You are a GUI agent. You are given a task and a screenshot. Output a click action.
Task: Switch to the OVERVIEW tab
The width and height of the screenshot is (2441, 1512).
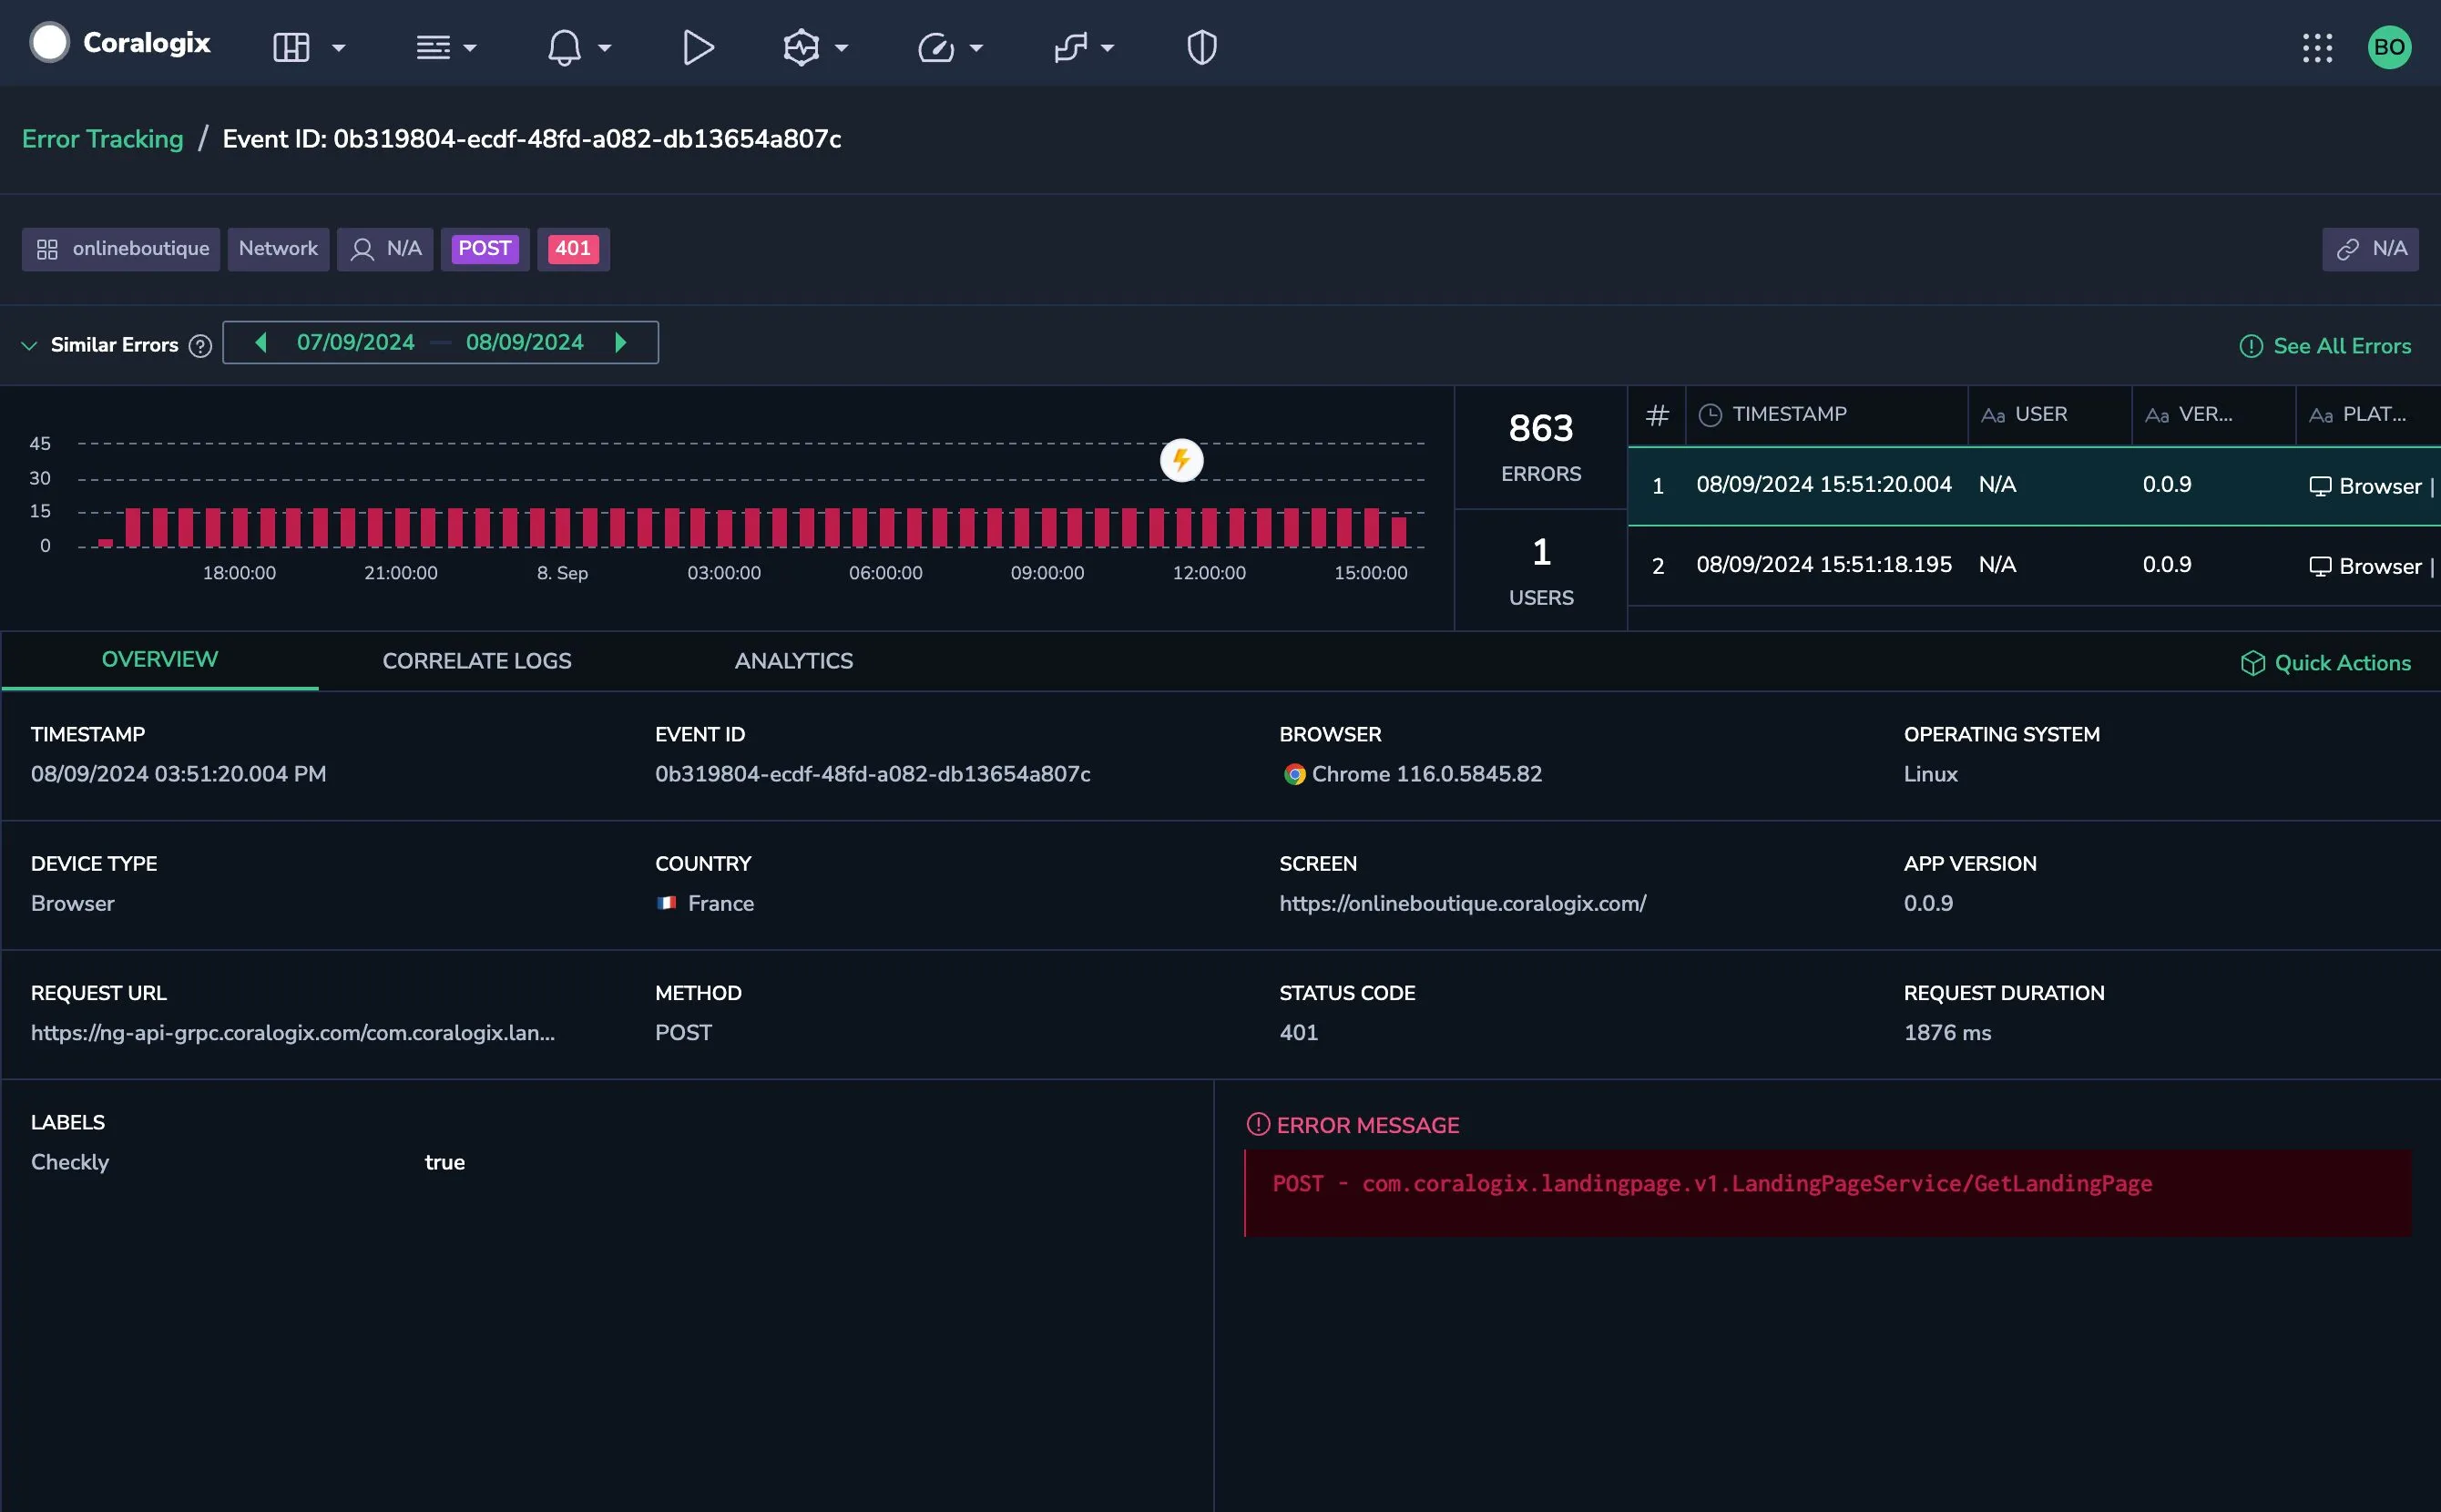coord(160,660)
